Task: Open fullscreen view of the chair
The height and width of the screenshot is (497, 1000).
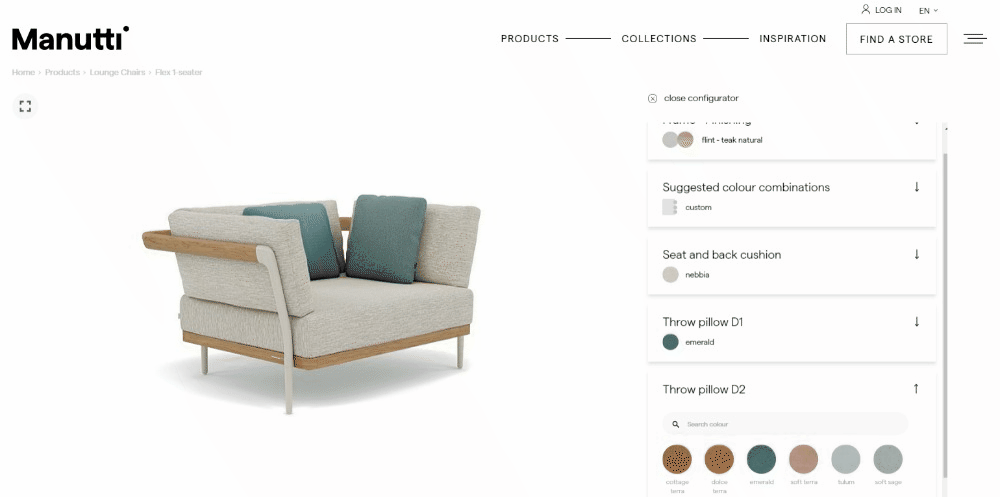Action: [26, 106]
